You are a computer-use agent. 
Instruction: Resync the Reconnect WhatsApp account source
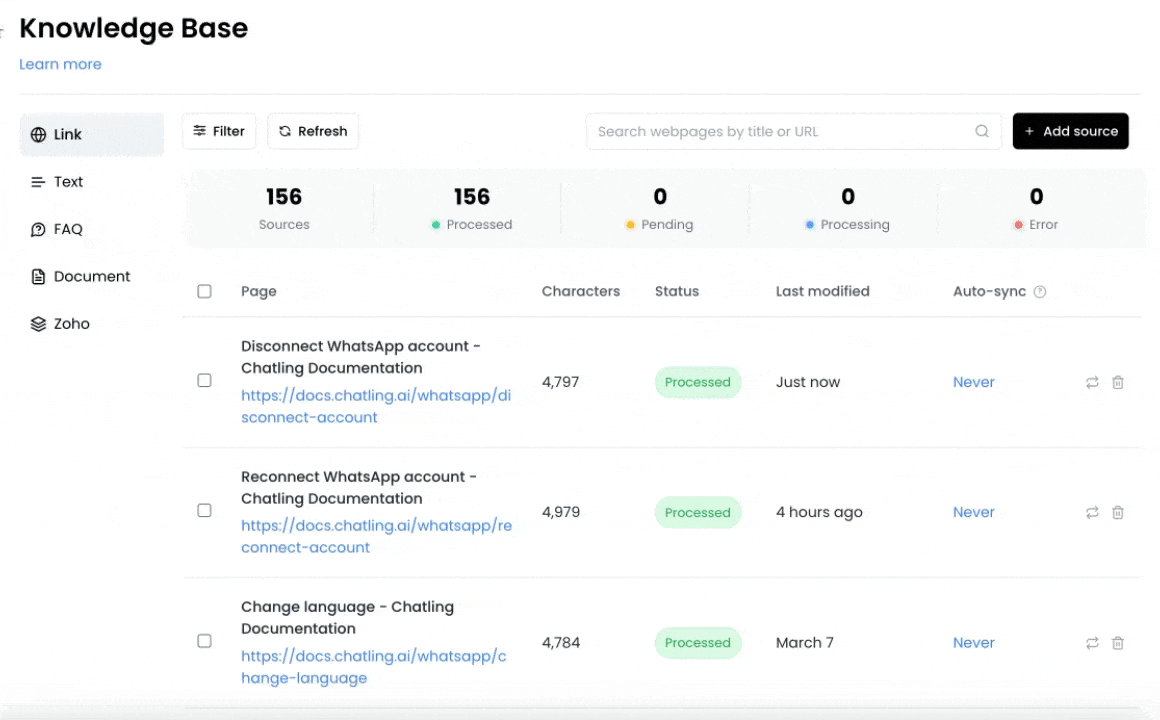1092,512
